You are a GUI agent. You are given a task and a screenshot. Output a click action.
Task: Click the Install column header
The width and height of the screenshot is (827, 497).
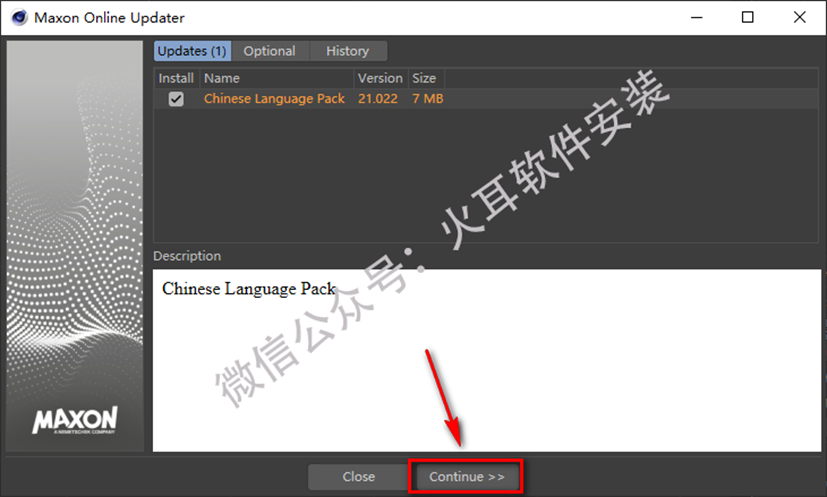coord(176,78)
